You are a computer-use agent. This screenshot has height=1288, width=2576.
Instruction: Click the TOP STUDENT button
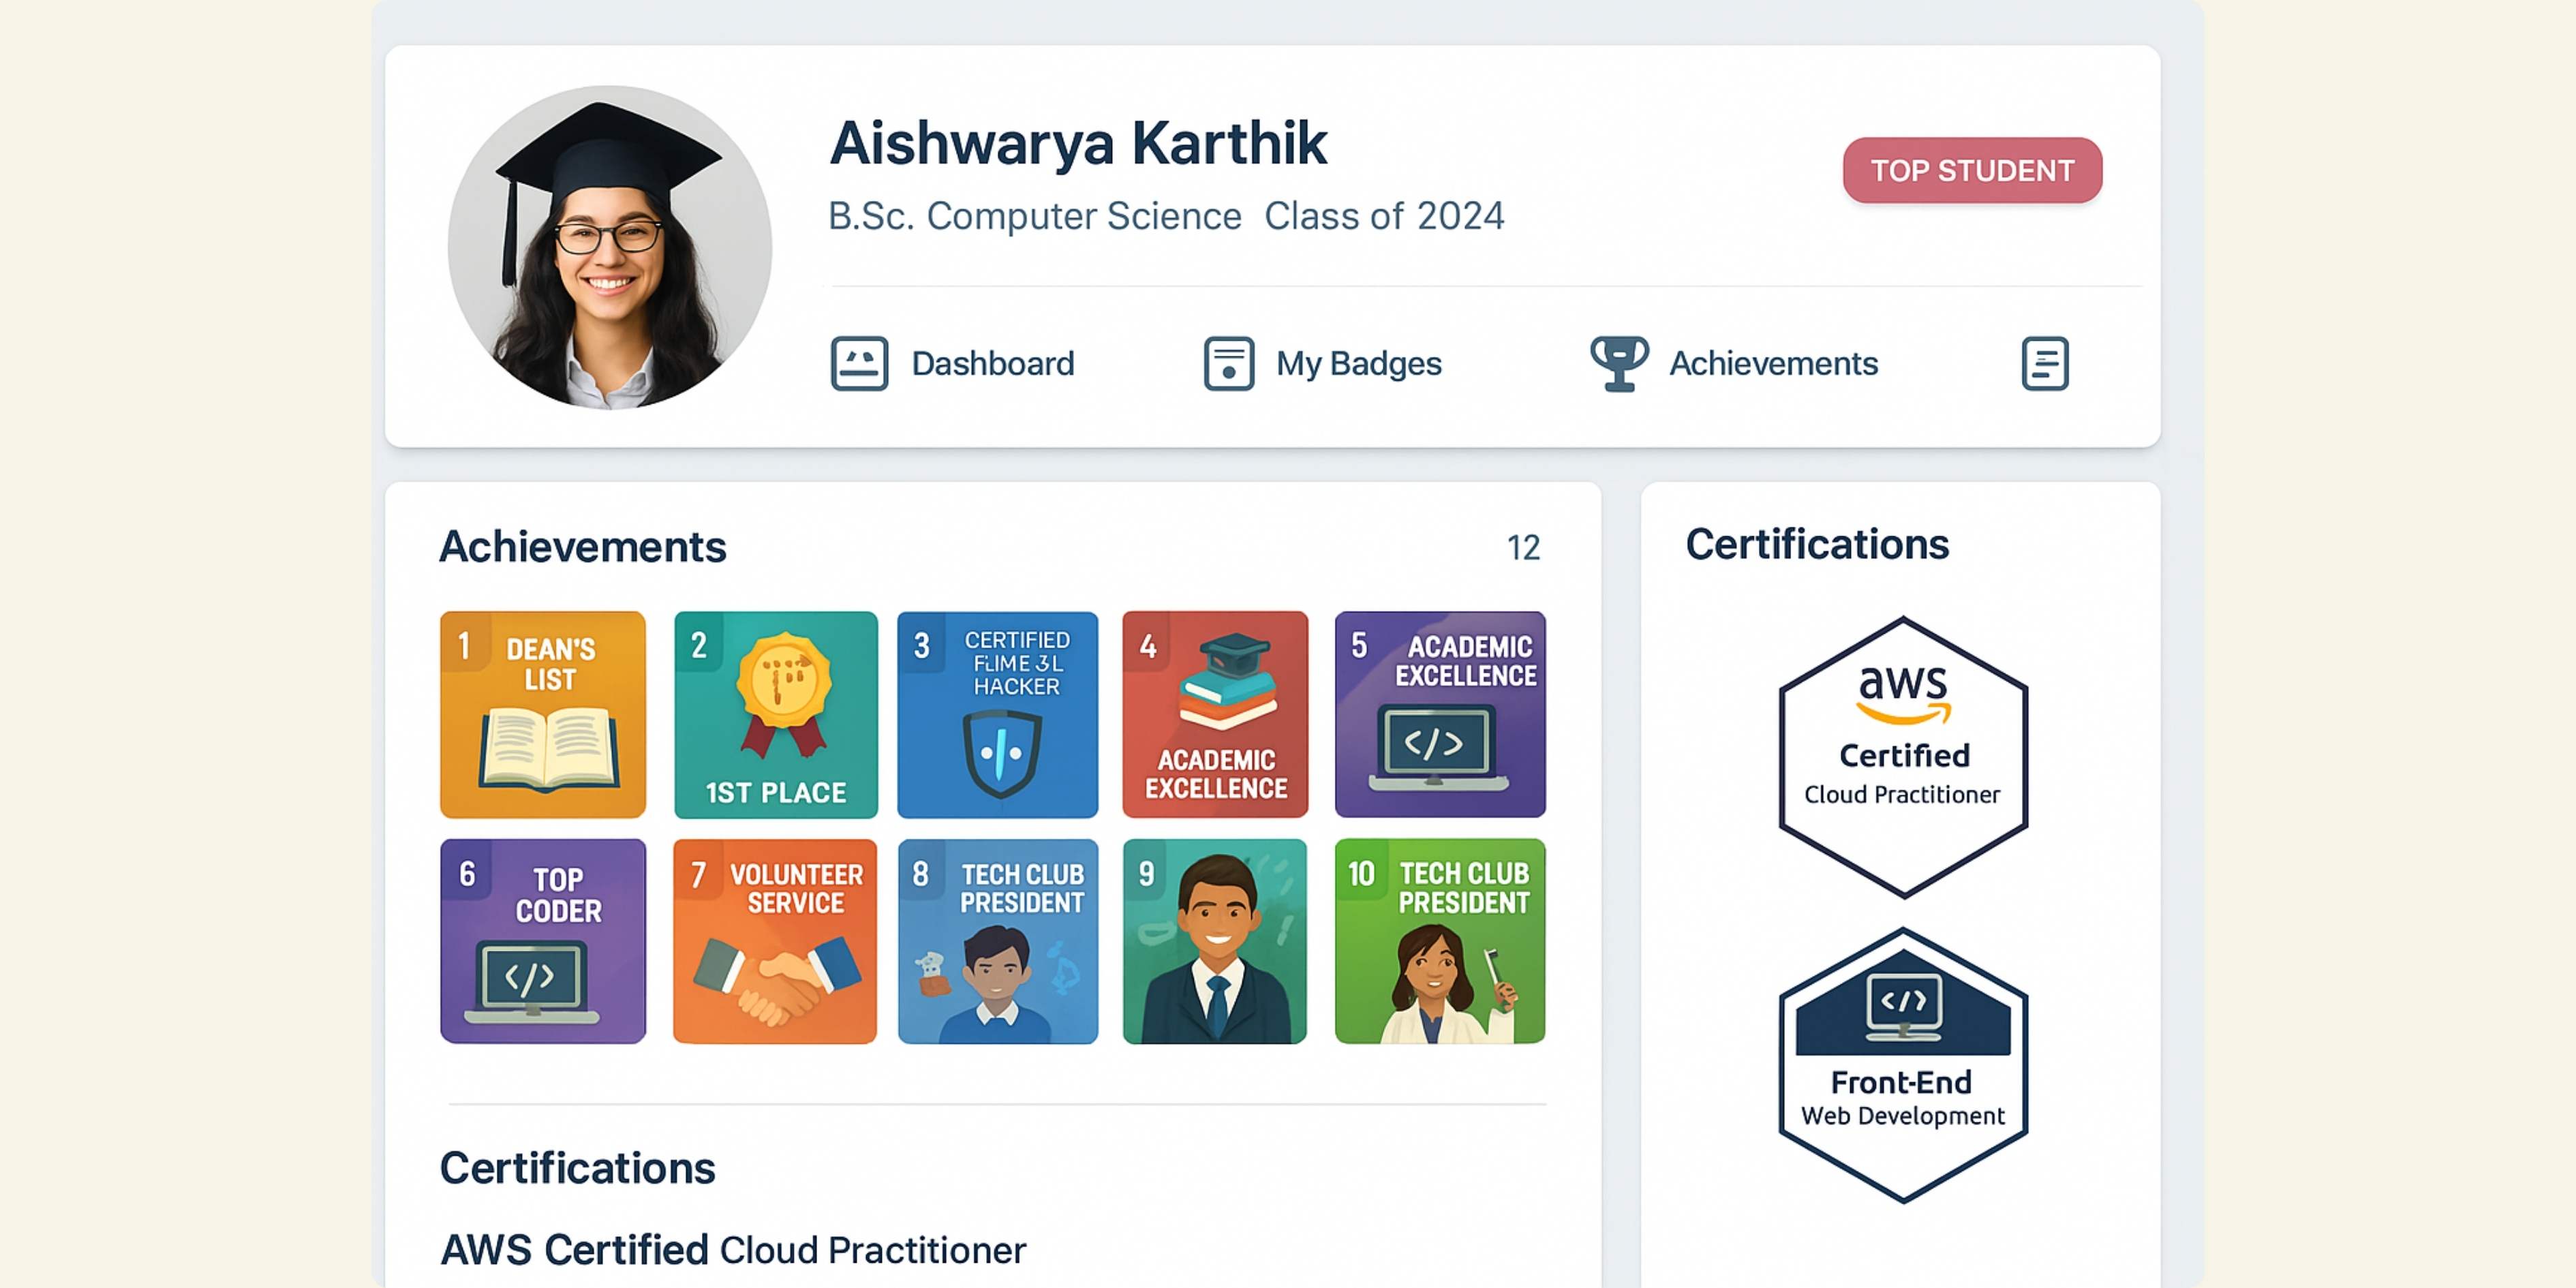point(1972,170)
